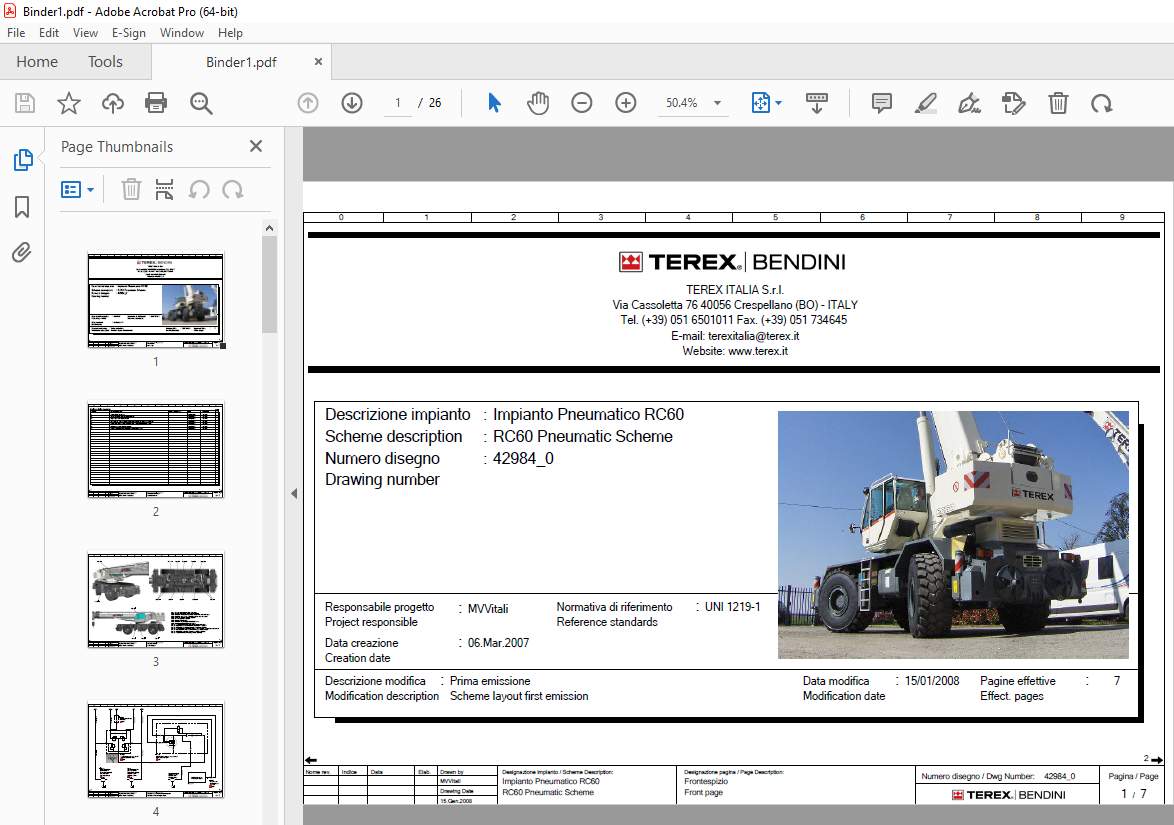Image resolution: width=1174 pixels, height=825 pixels.
Task: Select page 2 thumbnail
Action: 156,450
